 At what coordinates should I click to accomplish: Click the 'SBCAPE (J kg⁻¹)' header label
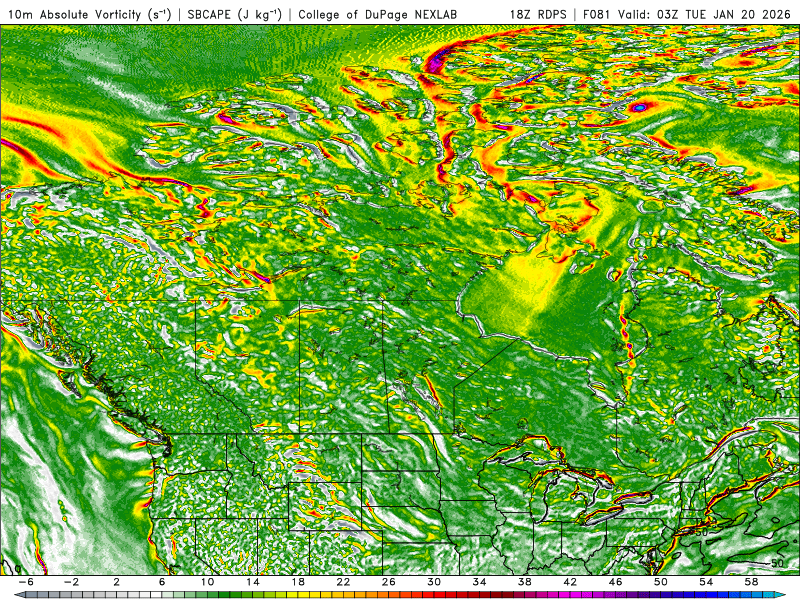[x=235, y=15]
